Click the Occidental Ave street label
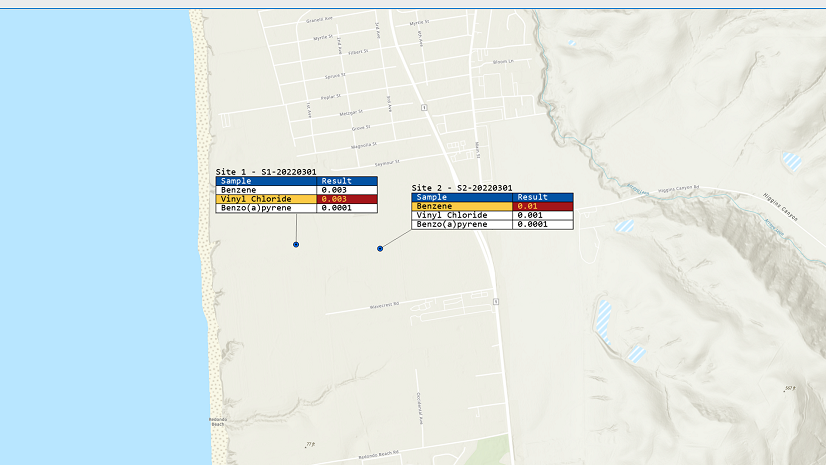Screen dimensions: 826x465 (419, 408)
